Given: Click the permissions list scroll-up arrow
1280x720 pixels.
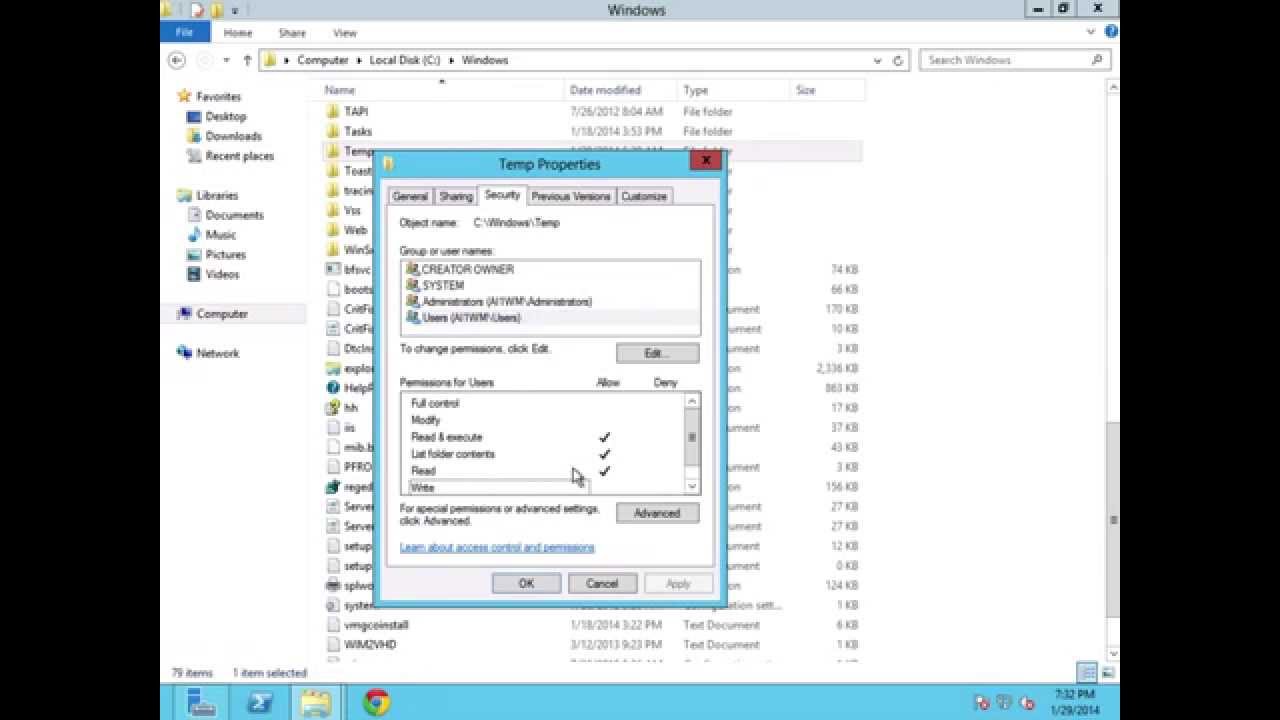Looking at the screenshot, I should click(691, 402).
